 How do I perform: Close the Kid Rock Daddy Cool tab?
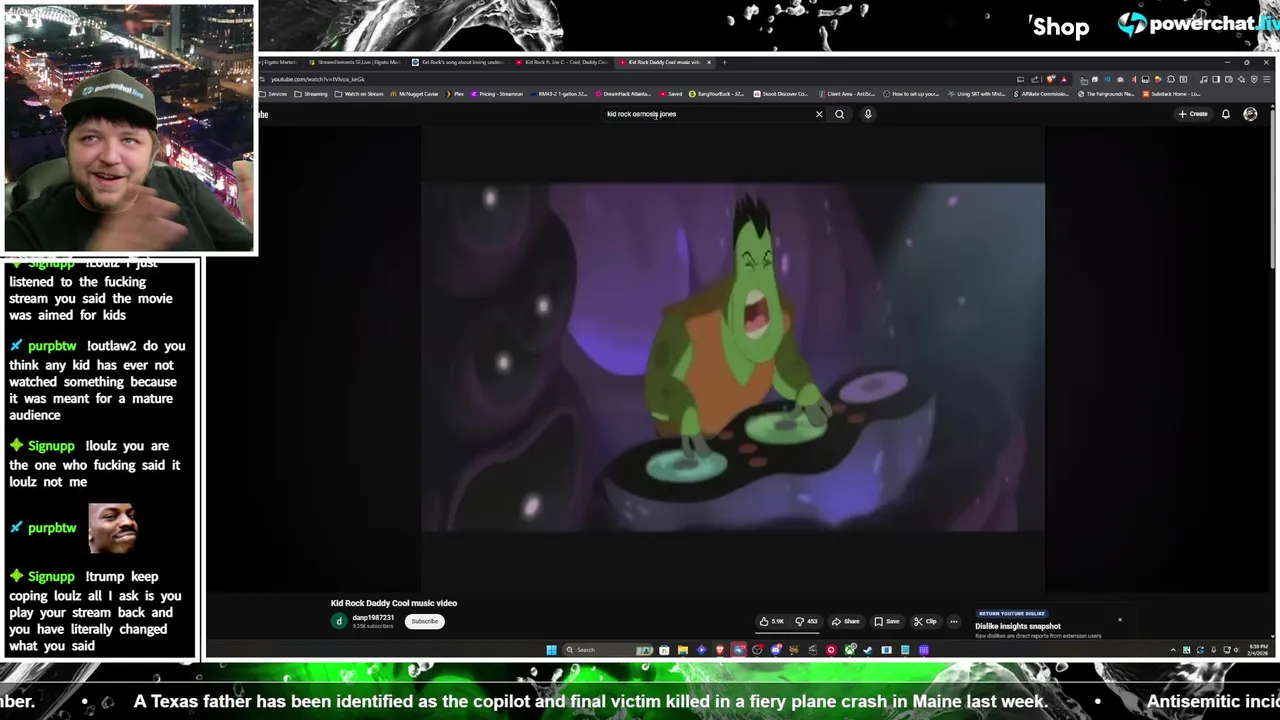(709, 62)
